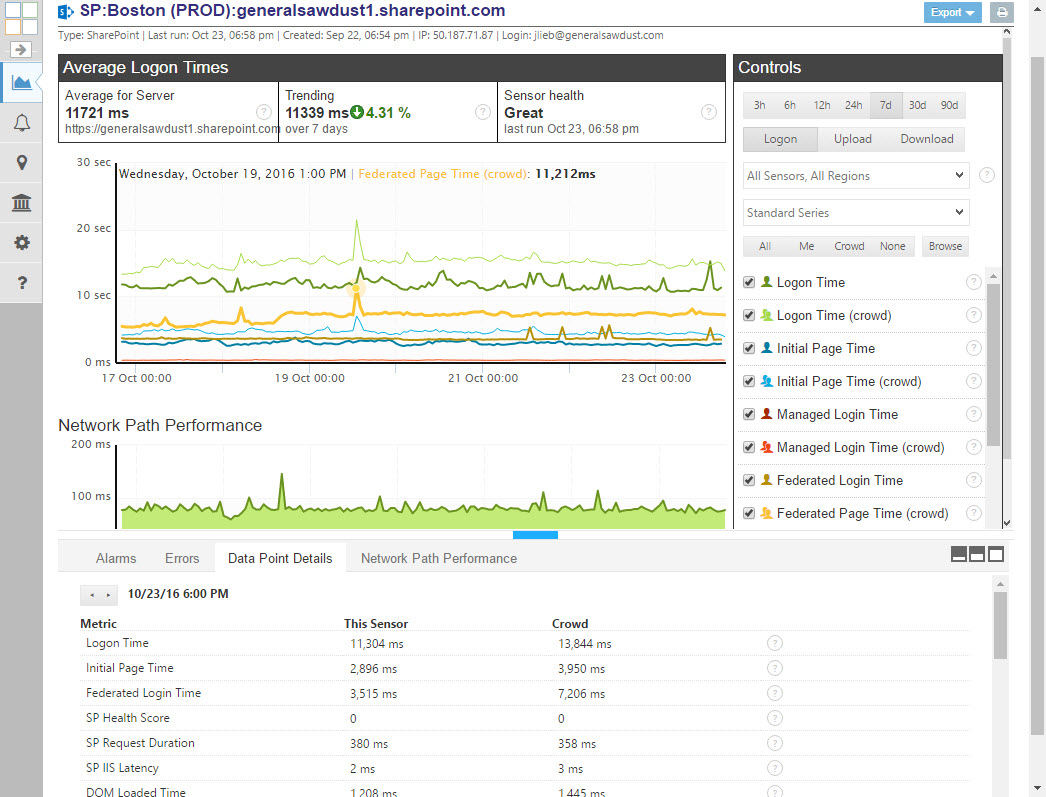Viewport: 1046px width, 797px height.
Task: Expand the sidebar with arrow button
Action: click(21, 49)
